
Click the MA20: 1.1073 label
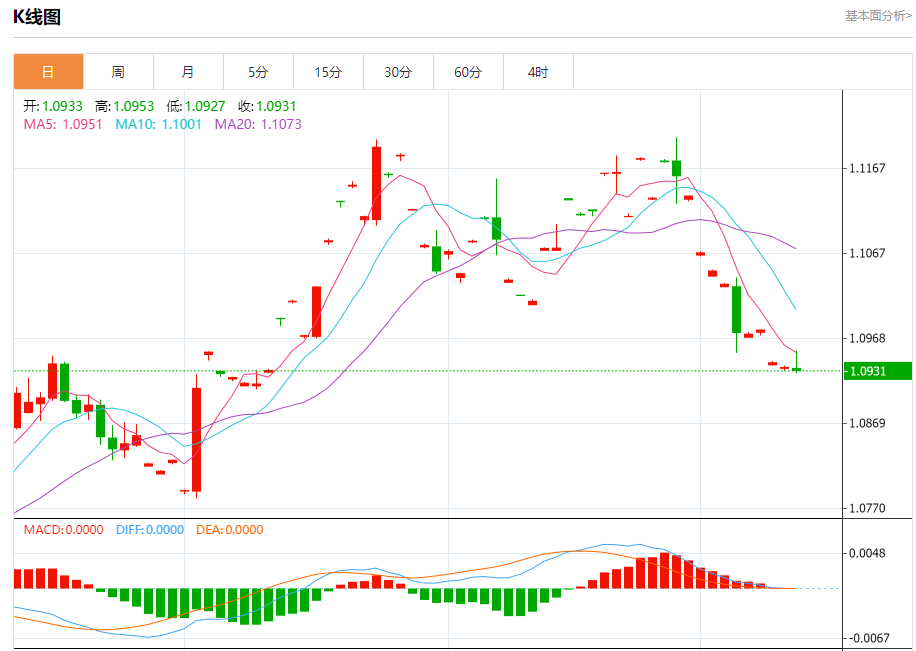pos(258,124)
